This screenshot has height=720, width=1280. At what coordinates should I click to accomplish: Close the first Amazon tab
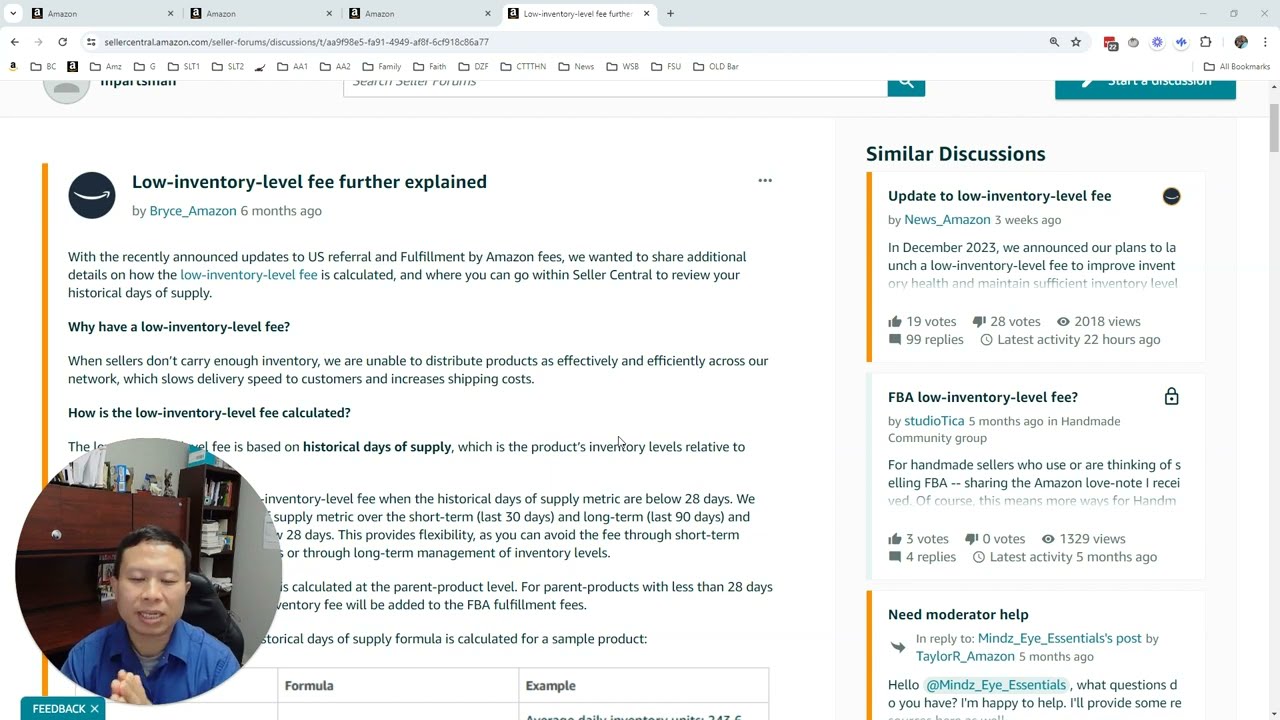(x=170, y=14)
